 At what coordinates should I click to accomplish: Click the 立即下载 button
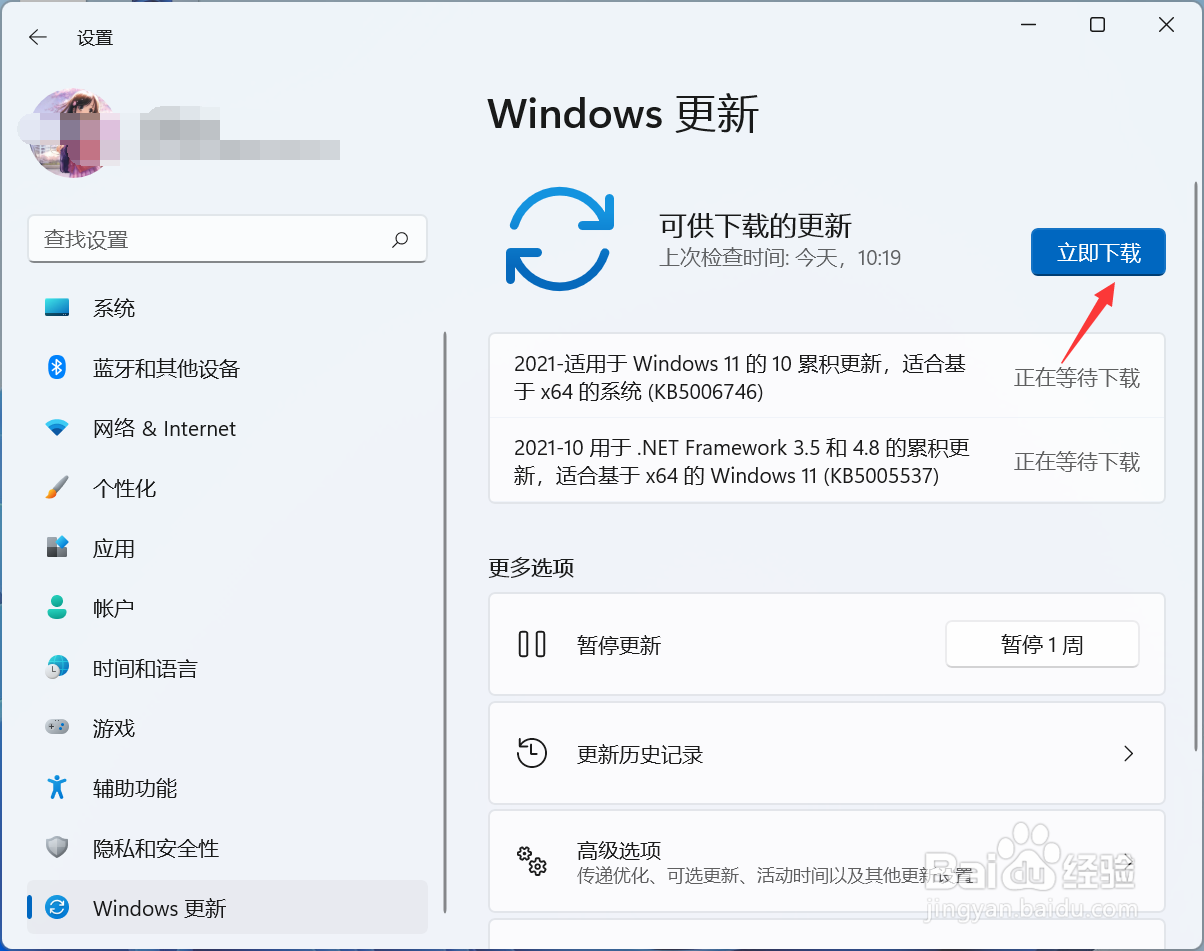pyautogui.click(x=1098, y=253)
